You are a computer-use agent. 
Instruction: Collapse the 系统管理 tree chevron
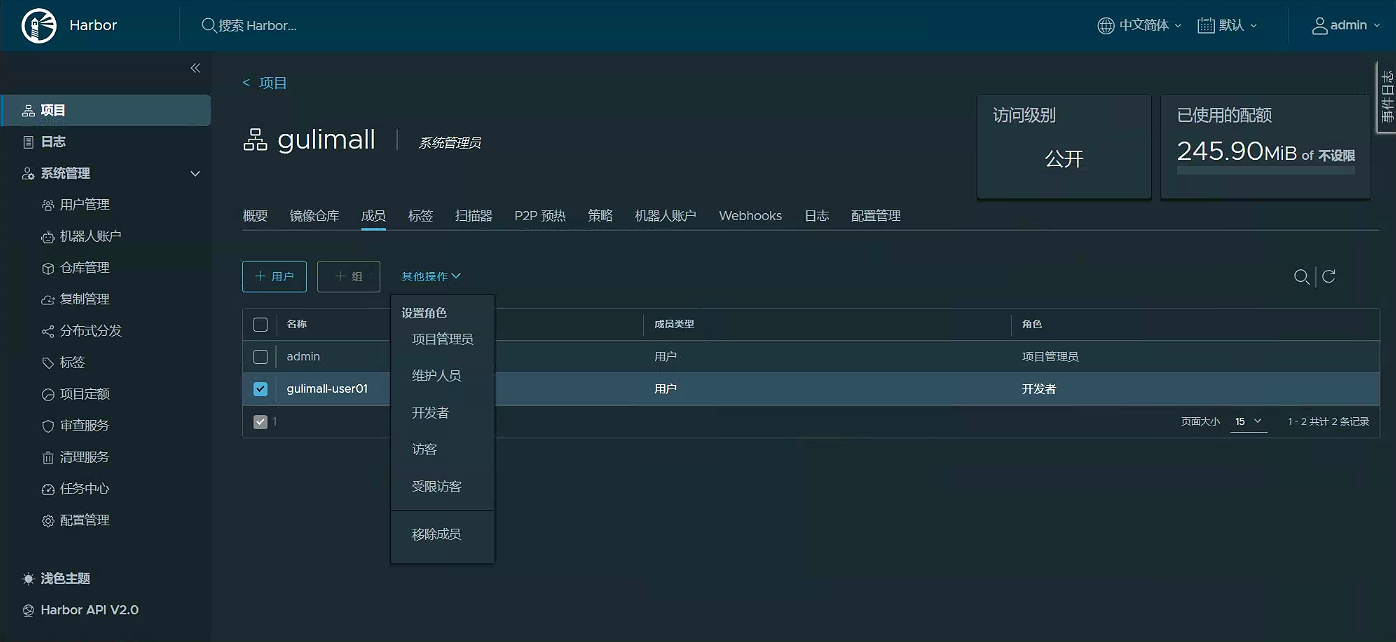click(195, 174)
